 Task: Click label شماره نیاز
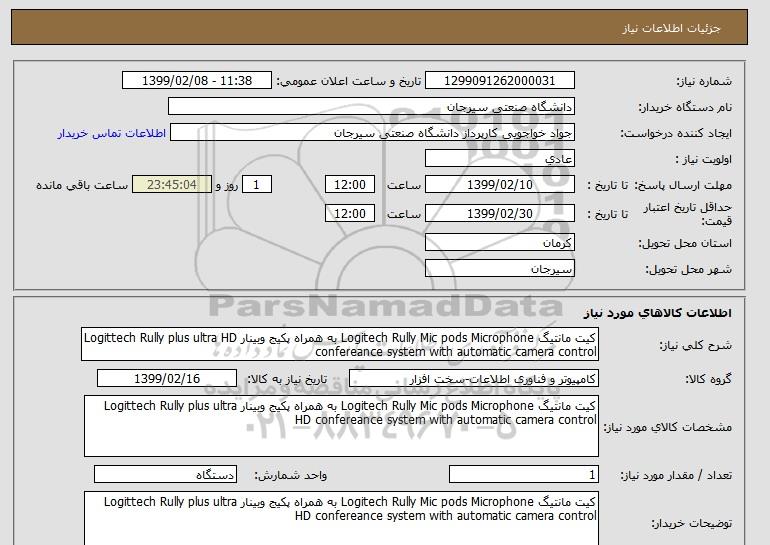(704, 81)
